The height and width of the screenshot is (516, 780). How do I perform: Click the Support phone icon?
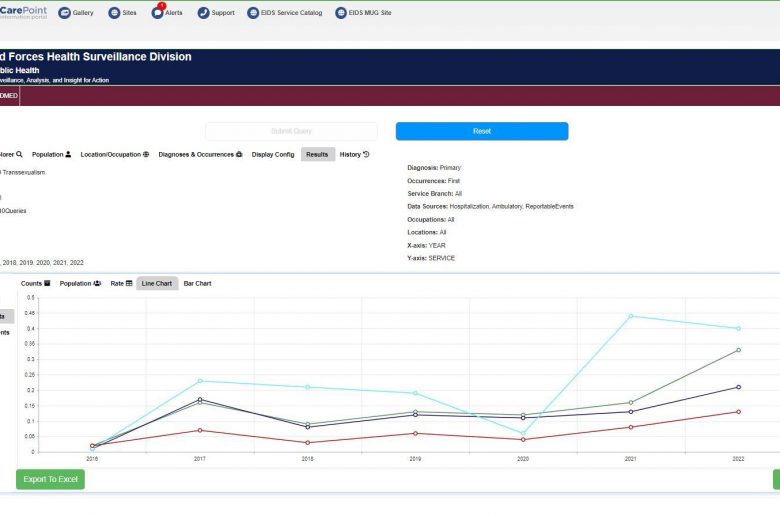pos(204,13)
